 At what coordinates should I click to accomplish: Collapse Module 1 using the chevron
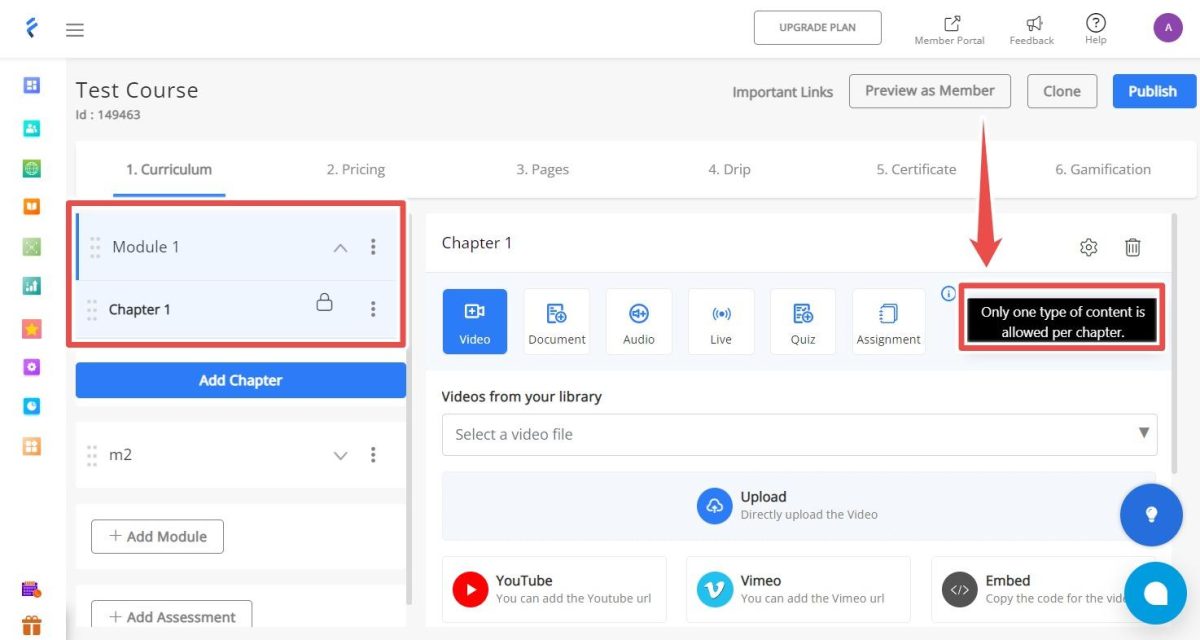click(340, 247)
